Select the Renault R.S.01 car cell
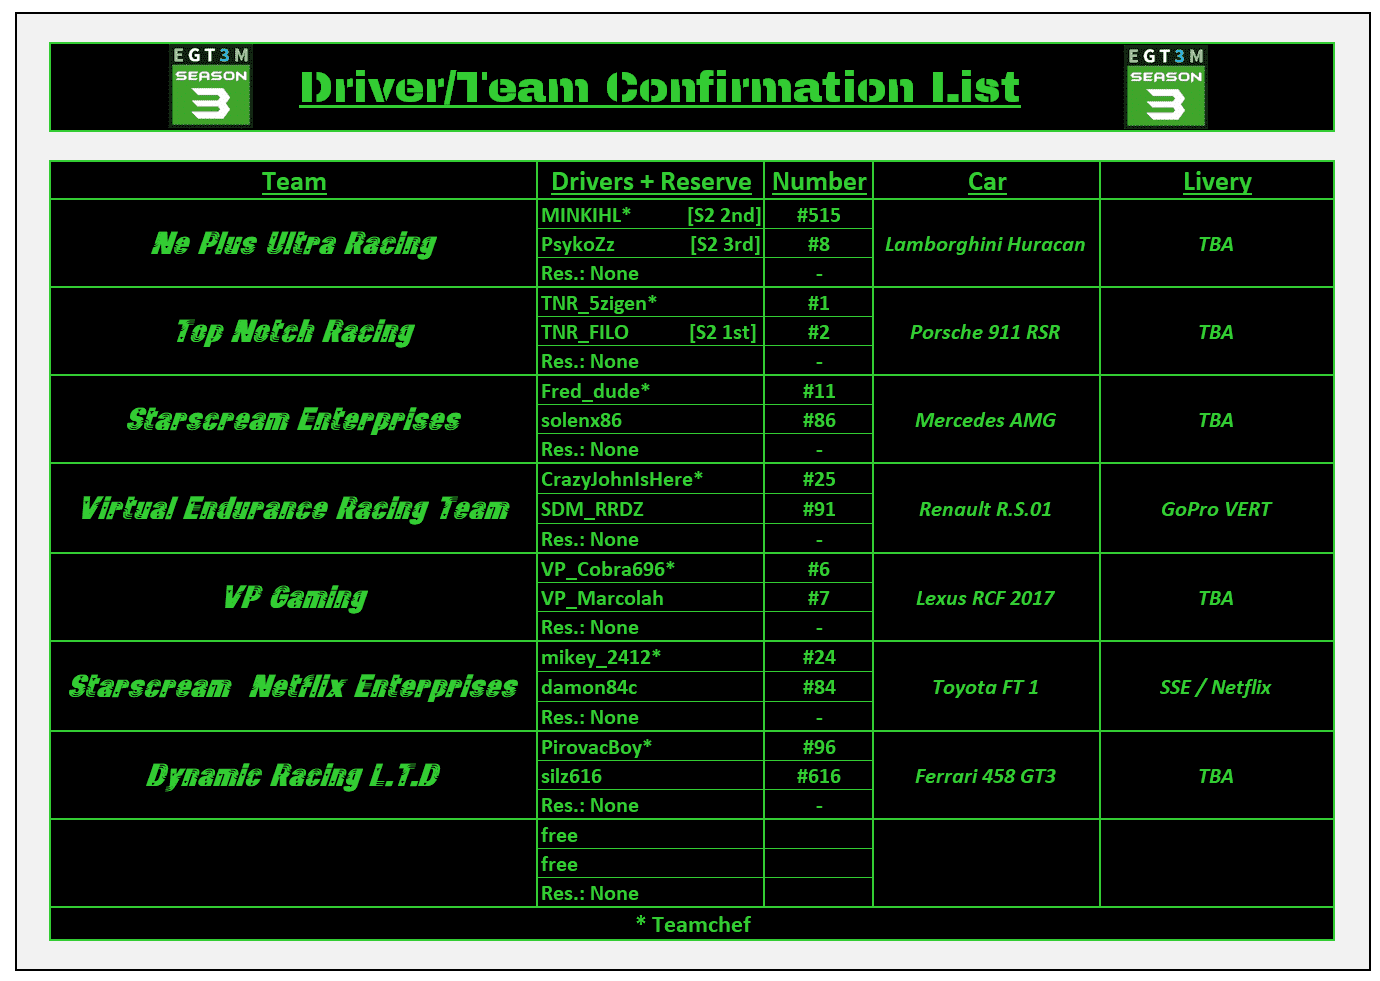The height and width of the screenshot is (981, 1380). [987, 509]
